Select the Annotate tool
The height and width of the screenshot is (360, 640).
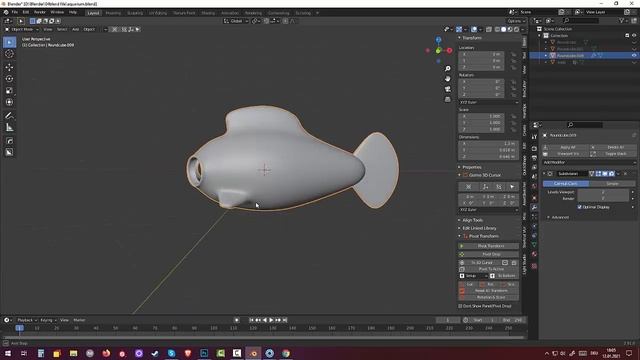pyautogui.click(x=9, y=116)
